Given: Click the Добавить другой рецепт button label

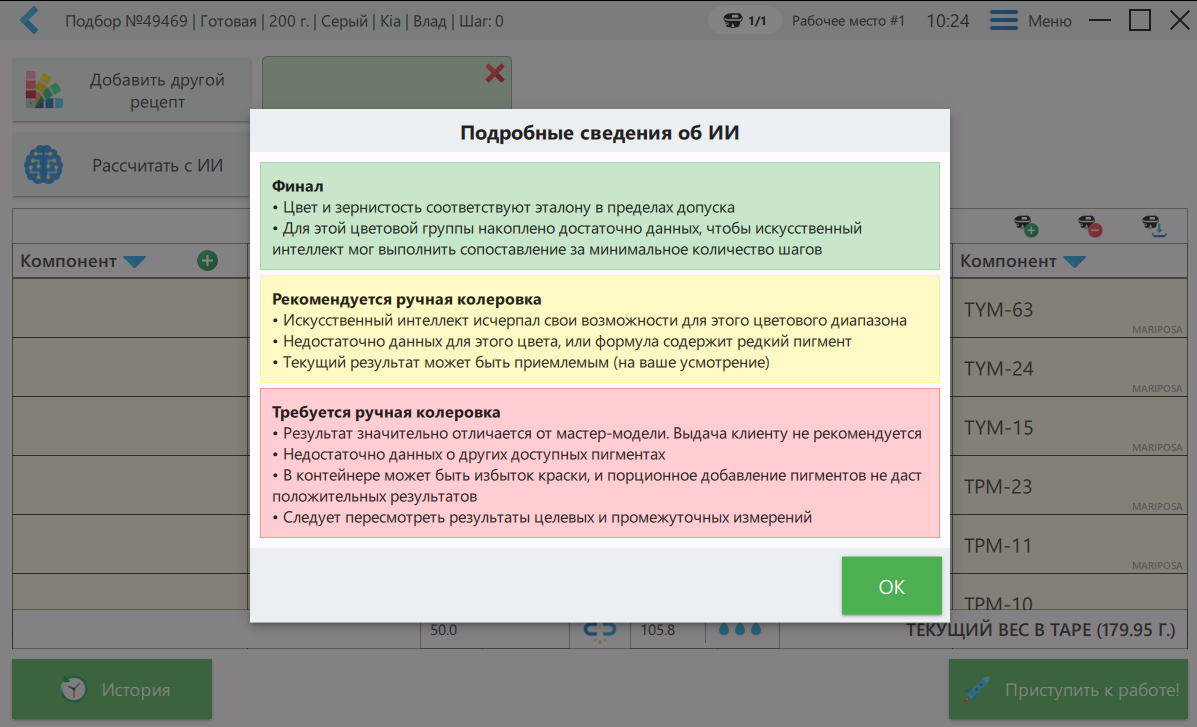Looking at the screenshot, I should (157, 90).
